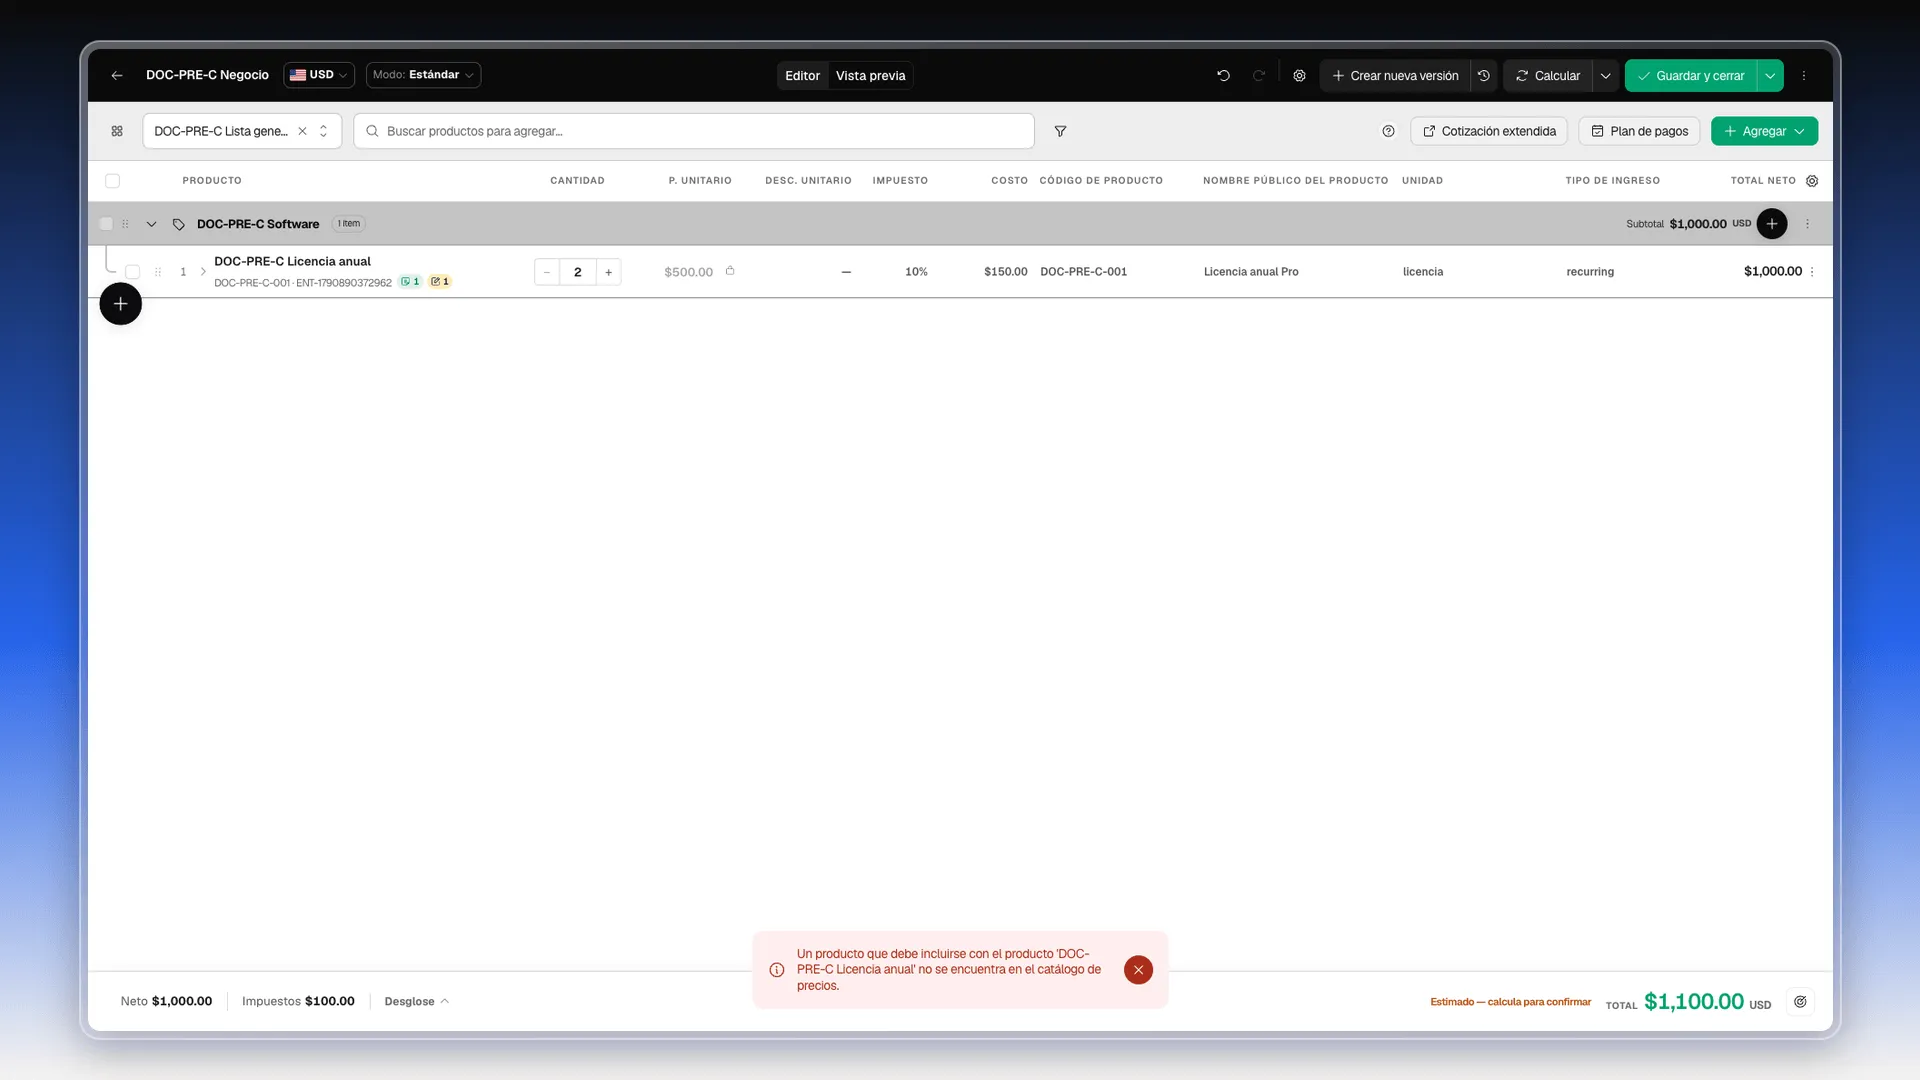Click the undo icon in top bar
Screen dimensions: 1920x1080
pos(1223,75)
